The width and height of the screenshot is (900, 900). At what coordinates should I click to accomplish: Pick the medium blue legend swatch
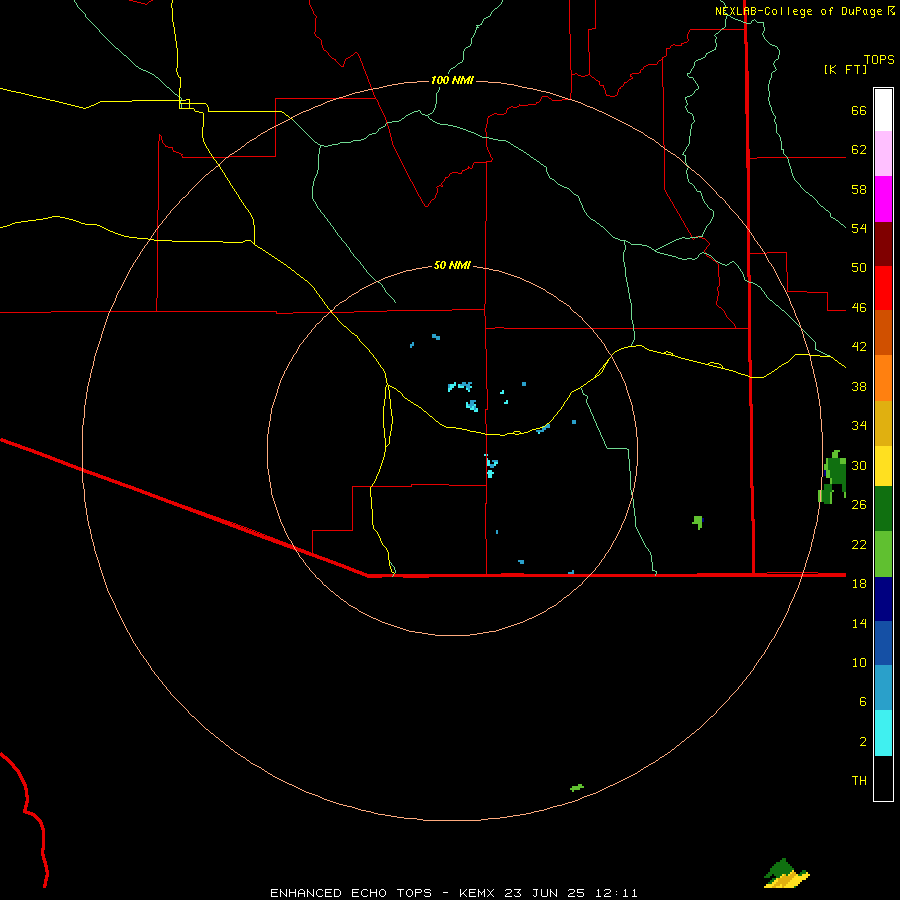[x=883, y=643]
